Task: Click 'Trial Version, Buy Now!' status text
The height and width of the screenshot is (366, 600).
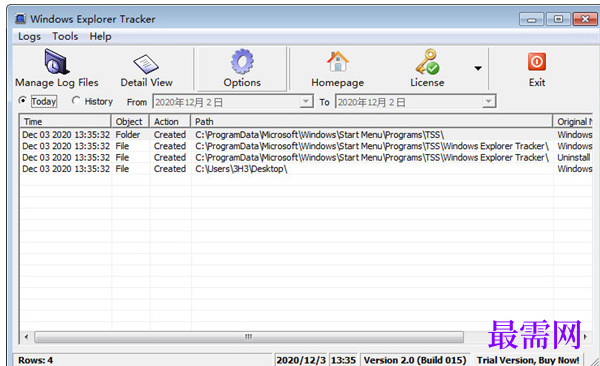Action: click(528, 360)
